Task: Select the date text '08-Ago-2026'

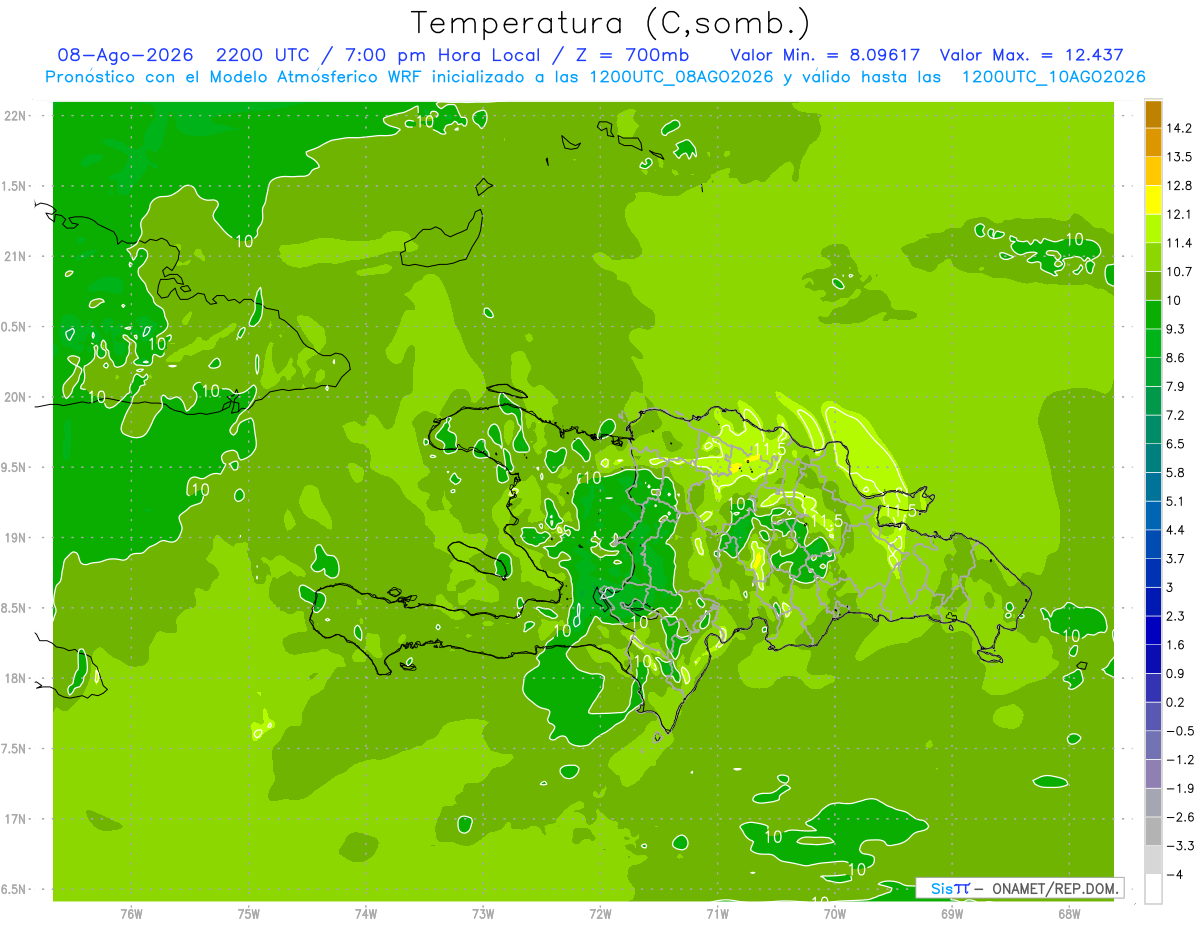Action: (125, 56)
